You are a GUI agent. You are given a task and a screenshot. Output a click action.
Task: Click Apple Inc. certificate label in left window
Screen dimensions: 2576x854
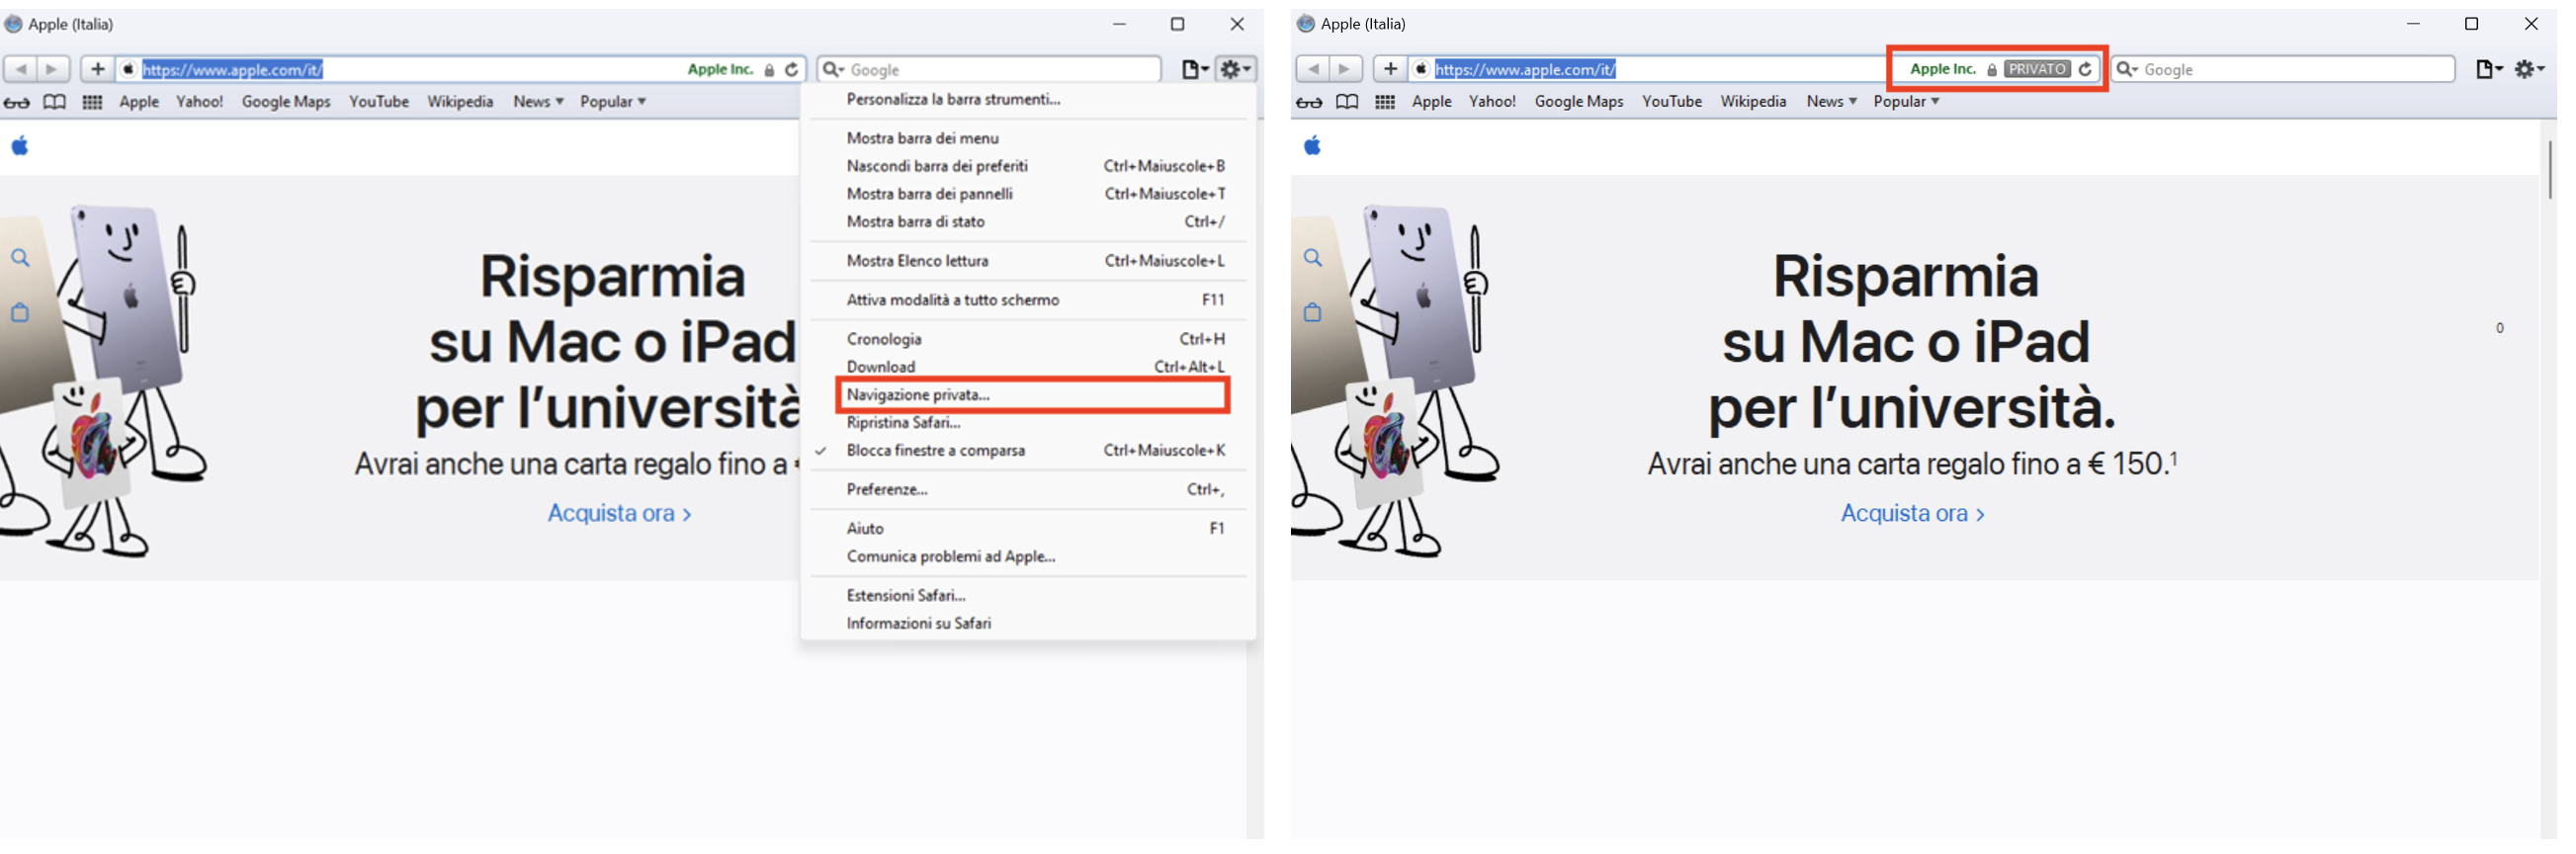click(720, 69)
